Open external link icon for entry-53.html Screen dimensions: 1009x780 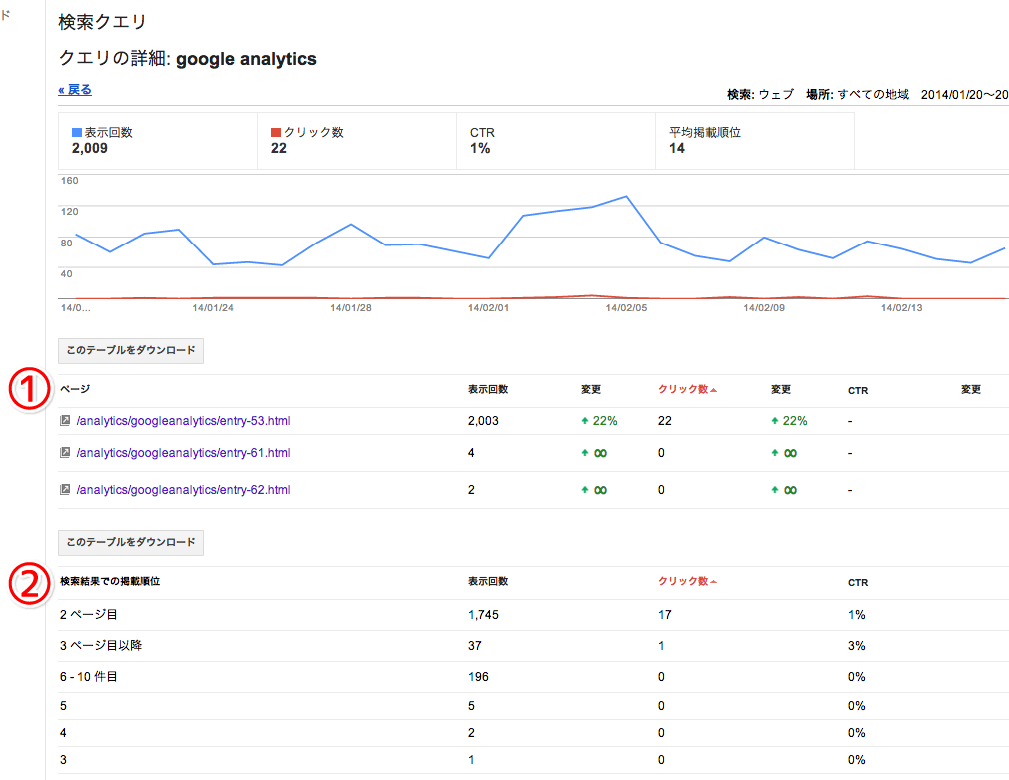pos(64,420)
